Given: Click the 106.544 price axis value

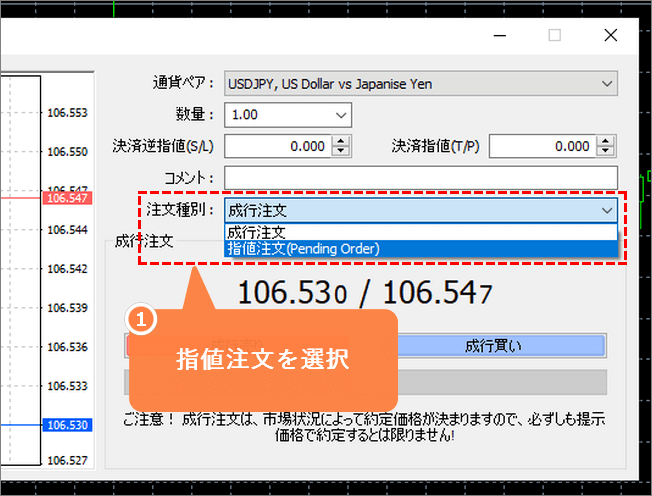Looking at the screenshot, I should (67, 230).
